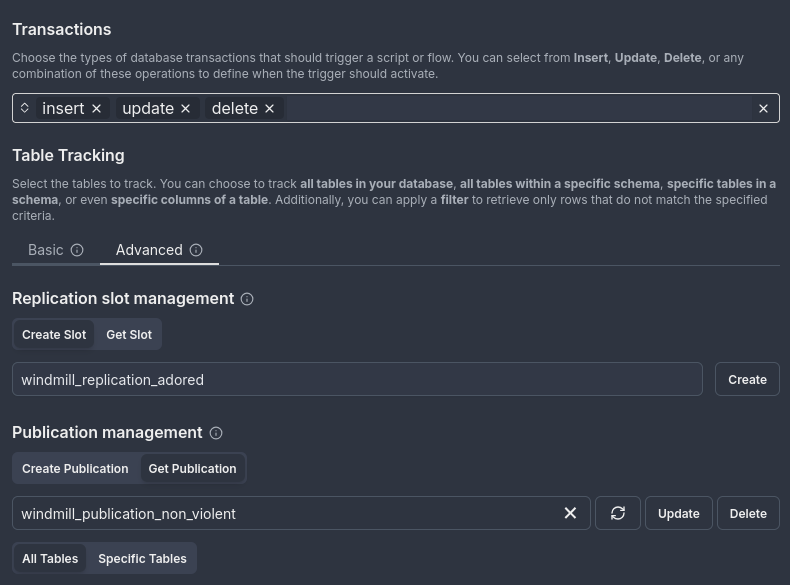
Task: Switch to the Advanced tab
Action: (x=149, y=250)
